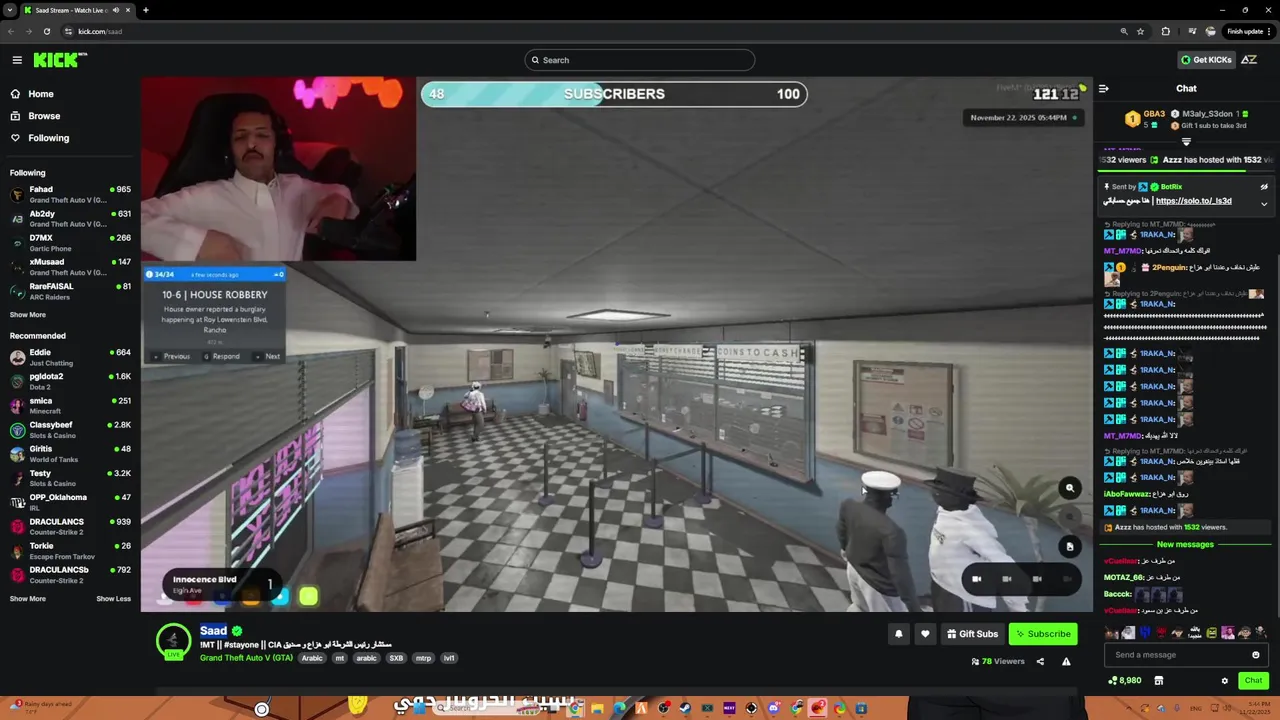This screenshot has height=720, width=1280.
Task: Open a new browser tab
Action: tap(145, 10)
